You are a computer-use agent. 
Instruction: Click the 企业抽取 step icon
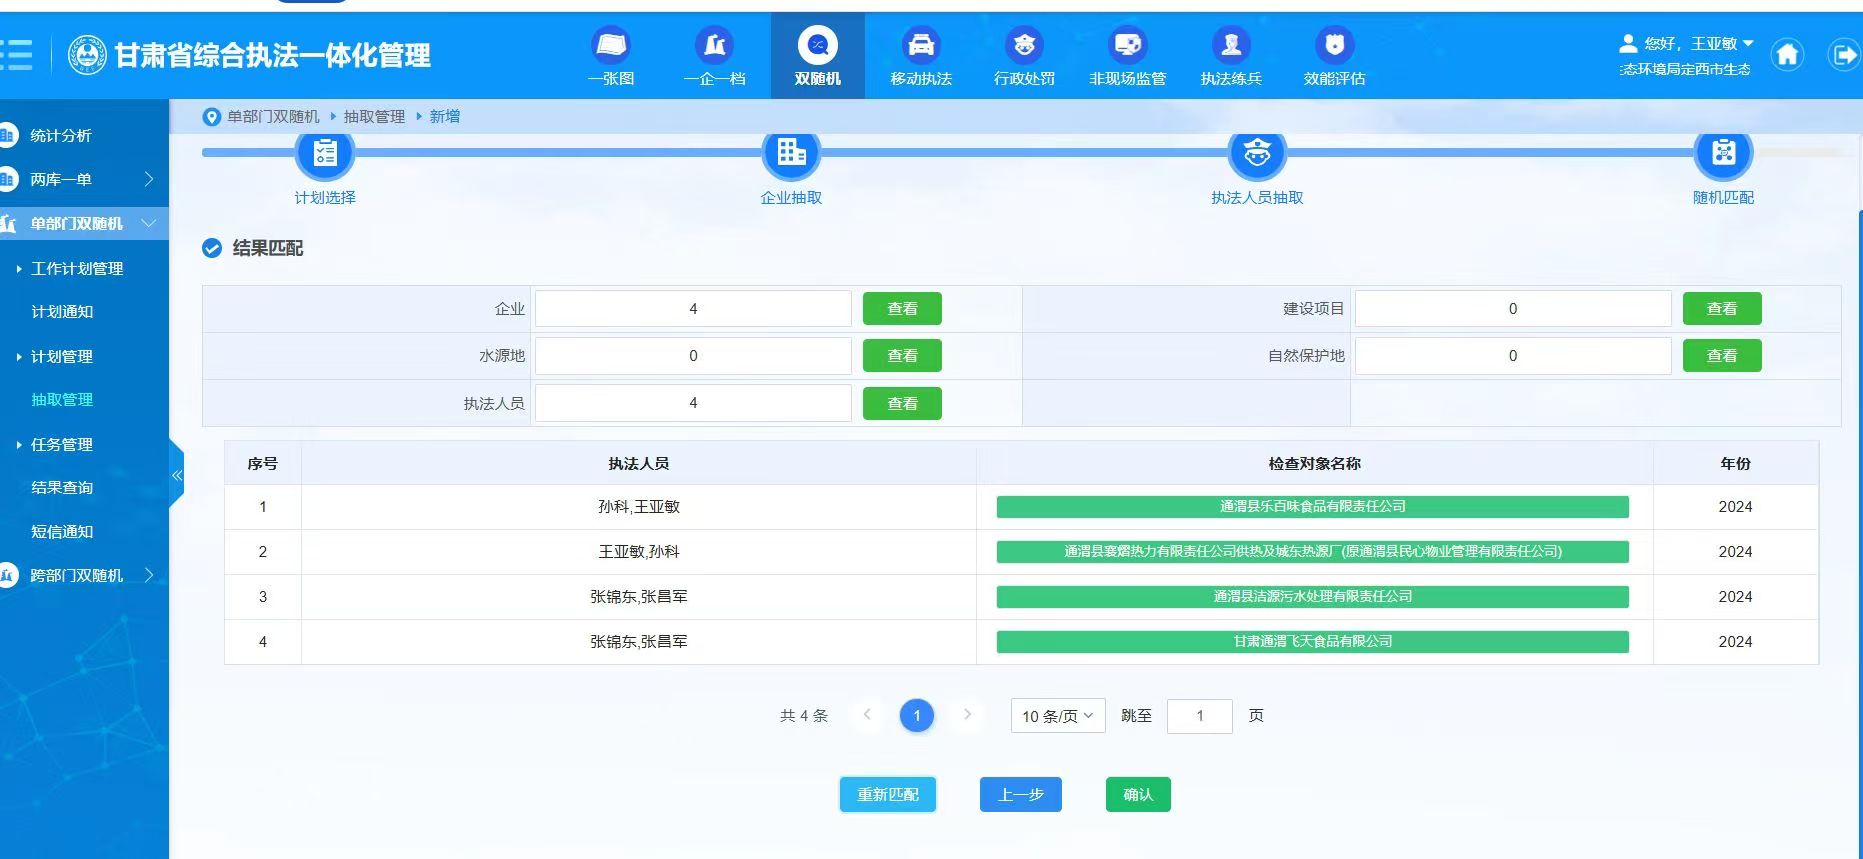791,153
